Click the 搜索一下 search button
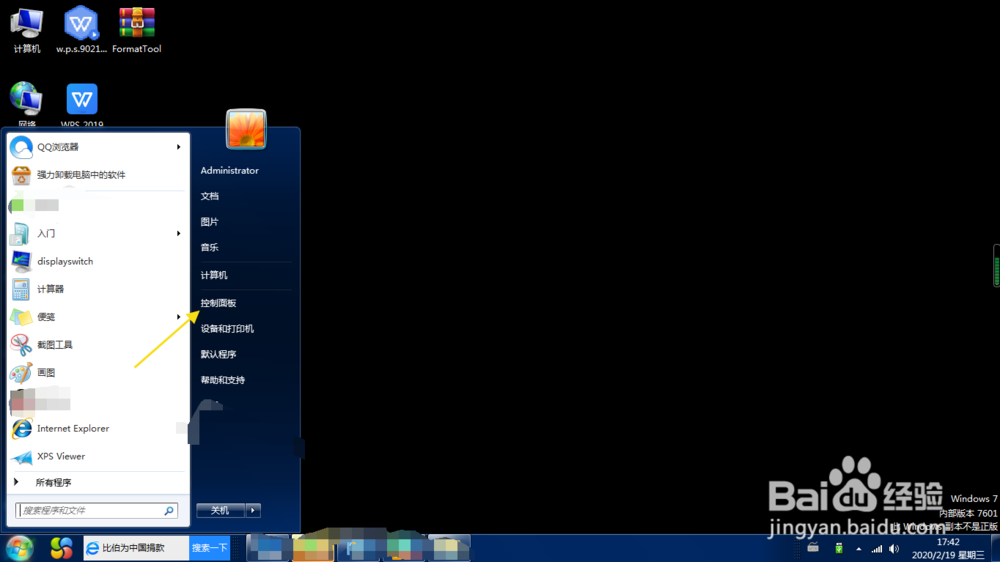The image size is (1000, 562). [x=209, y=548]
